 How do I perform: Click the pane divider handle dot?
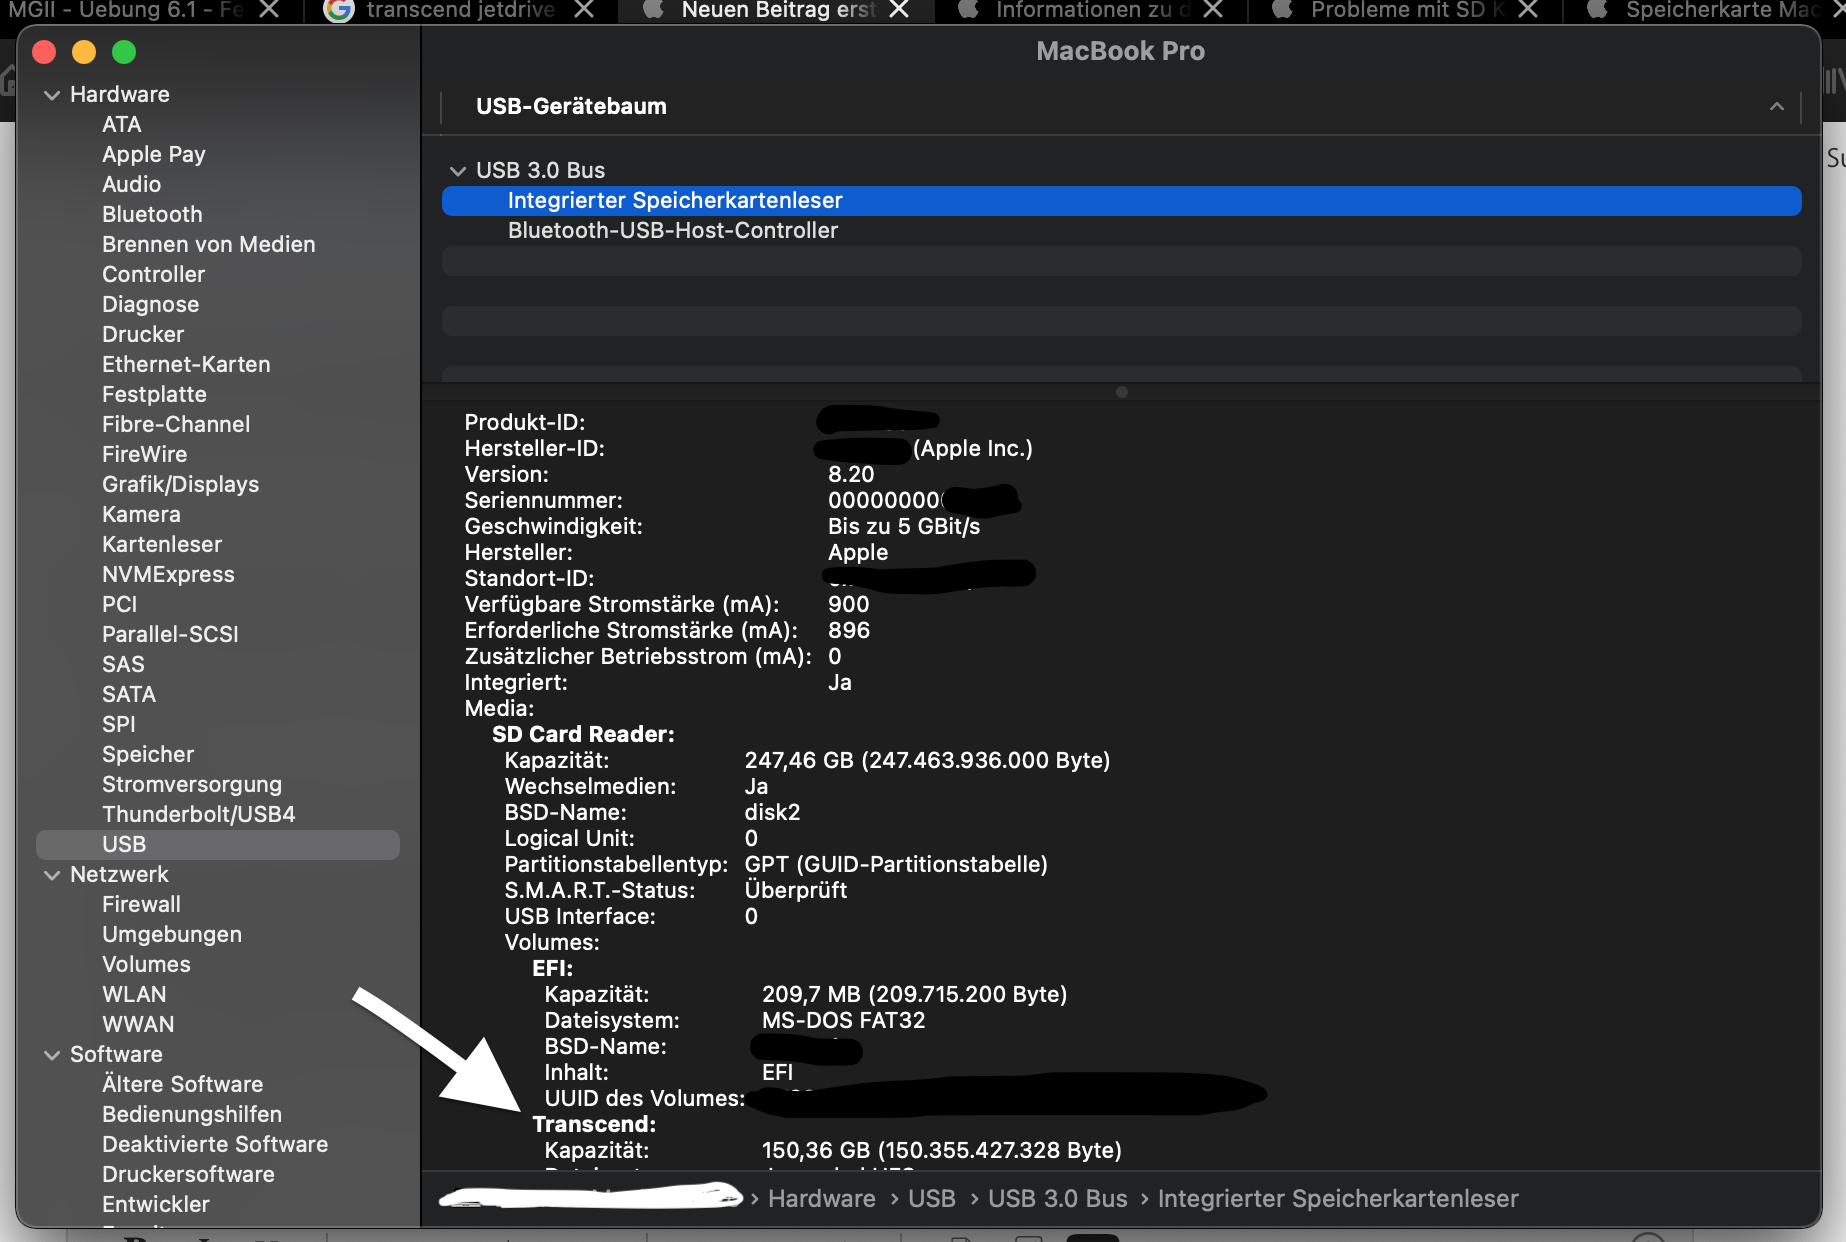click(x=1122, y=392)
